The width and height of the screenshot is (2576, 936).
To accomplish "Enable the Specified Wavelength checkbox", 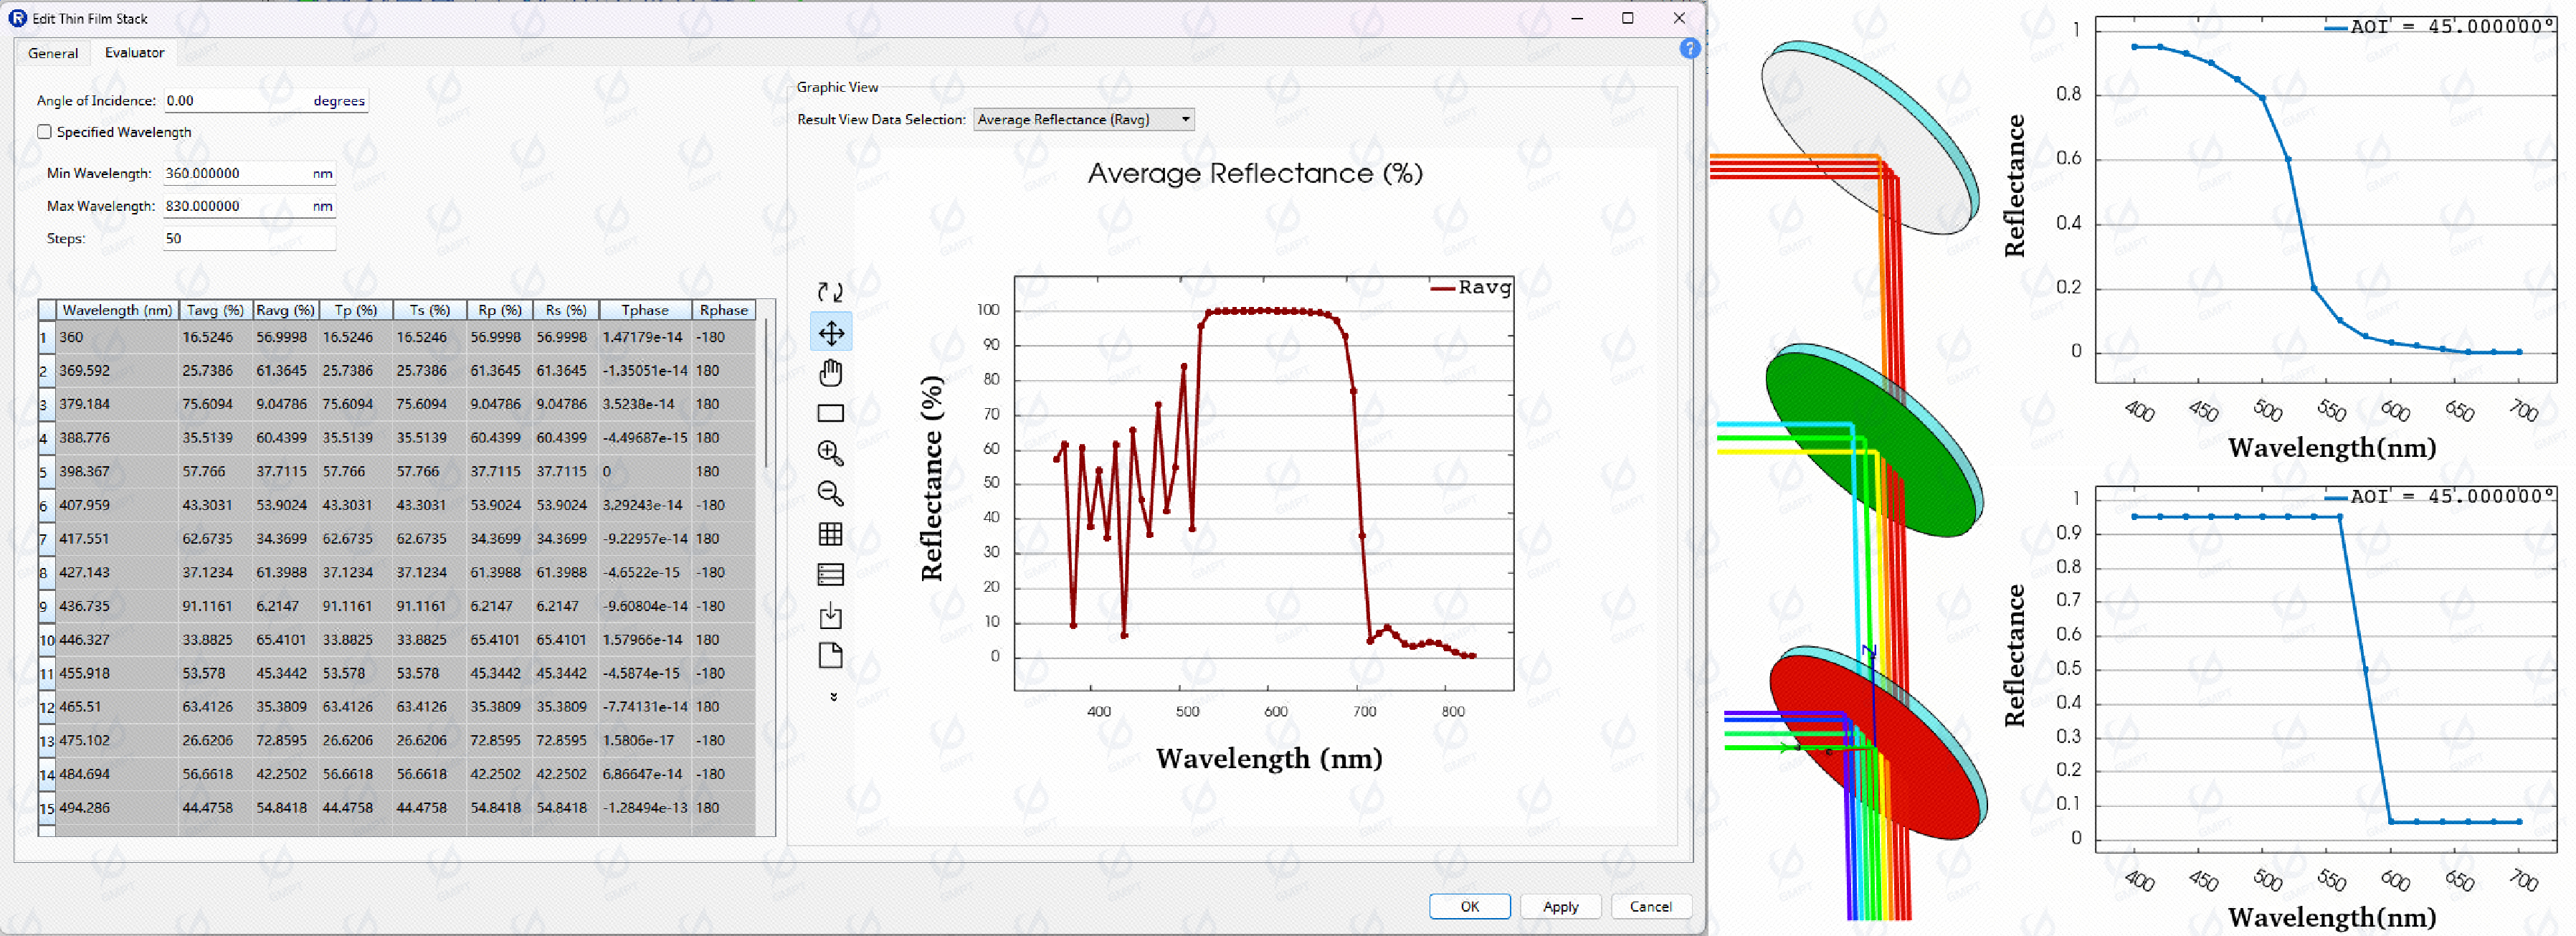I will point(44,132).
